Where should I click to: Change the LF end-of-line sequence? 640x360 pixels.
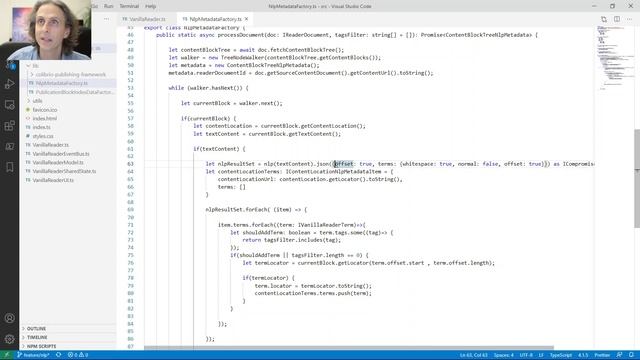point(541,355)
